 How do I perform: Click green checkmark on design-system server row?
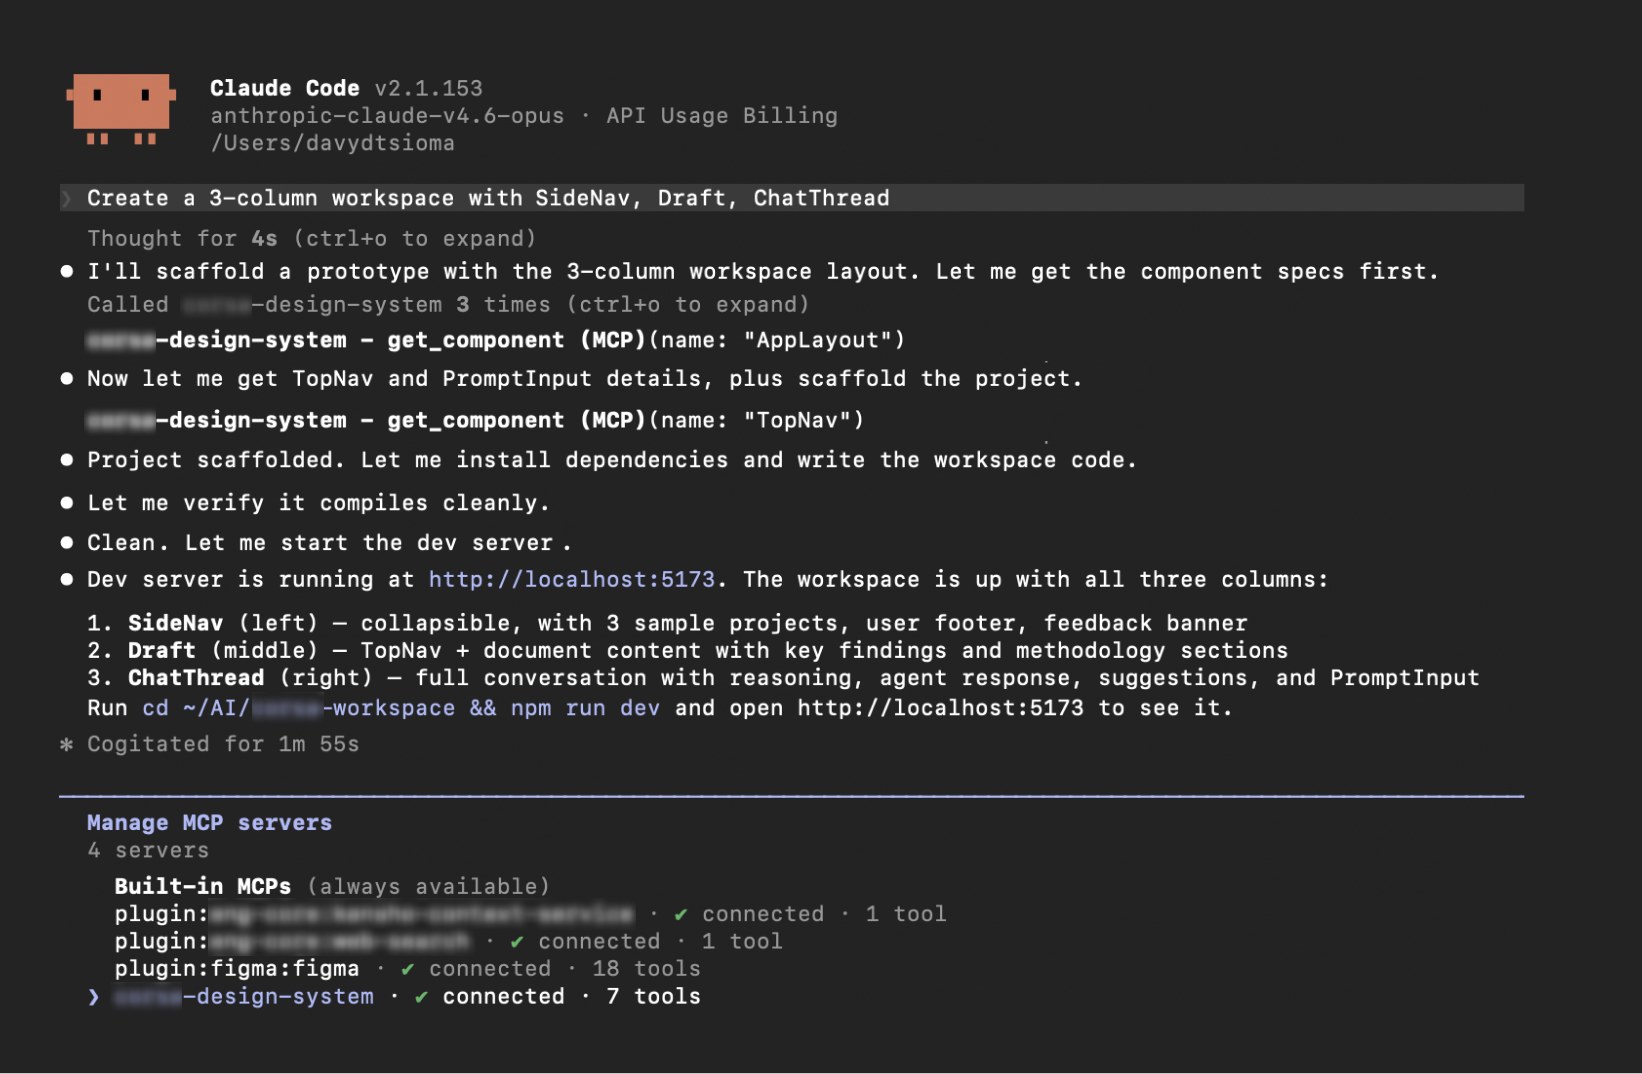tap(421, 997)
